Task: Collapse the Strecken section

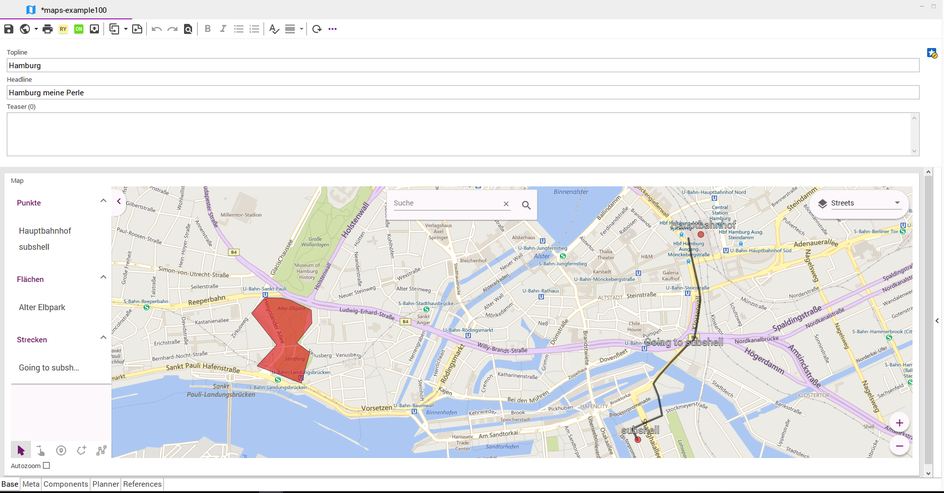Action: [x=103, y=338]
